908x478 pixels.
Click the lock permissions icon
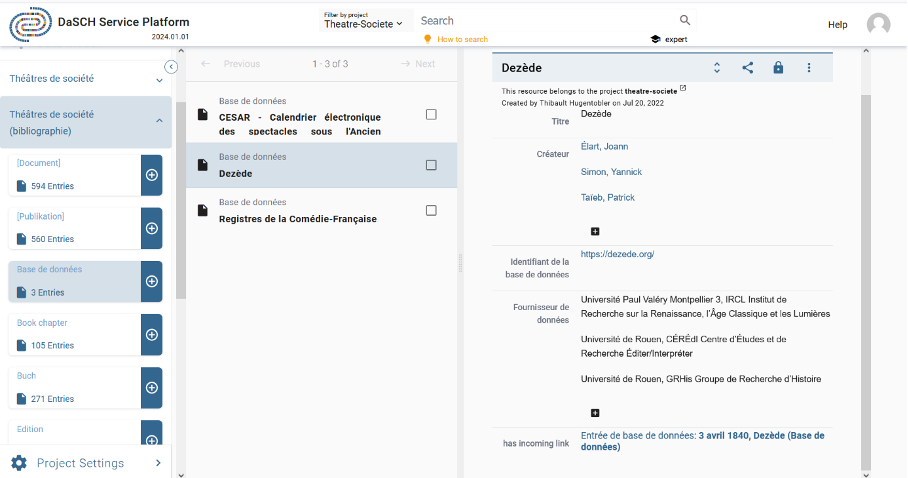click(778, 68)
